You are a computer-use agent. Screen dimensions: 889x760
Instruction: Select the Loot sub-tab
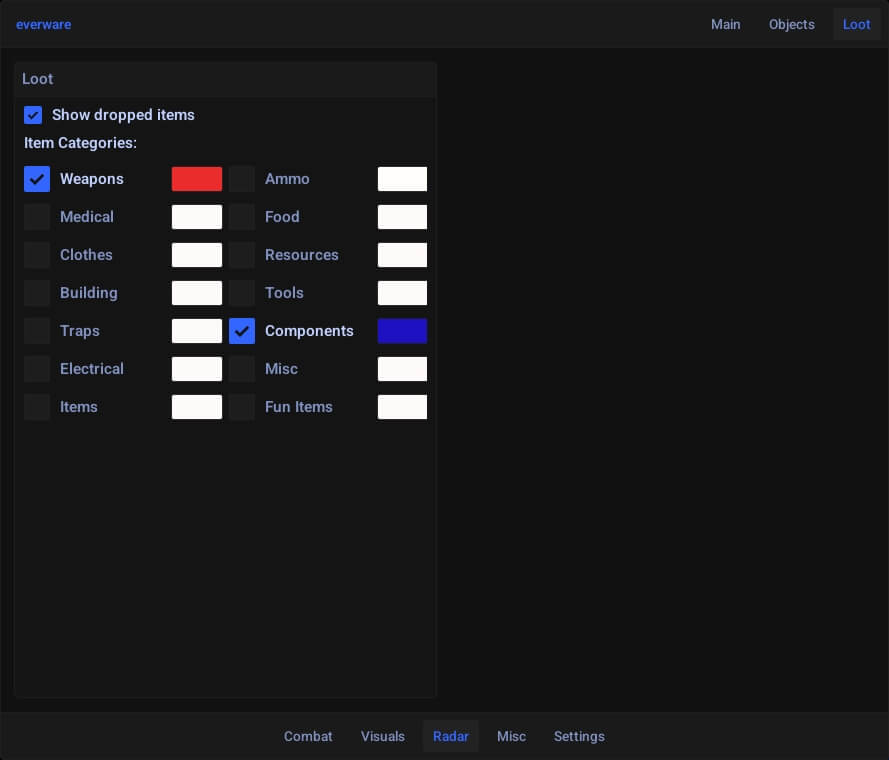[856, 24]
